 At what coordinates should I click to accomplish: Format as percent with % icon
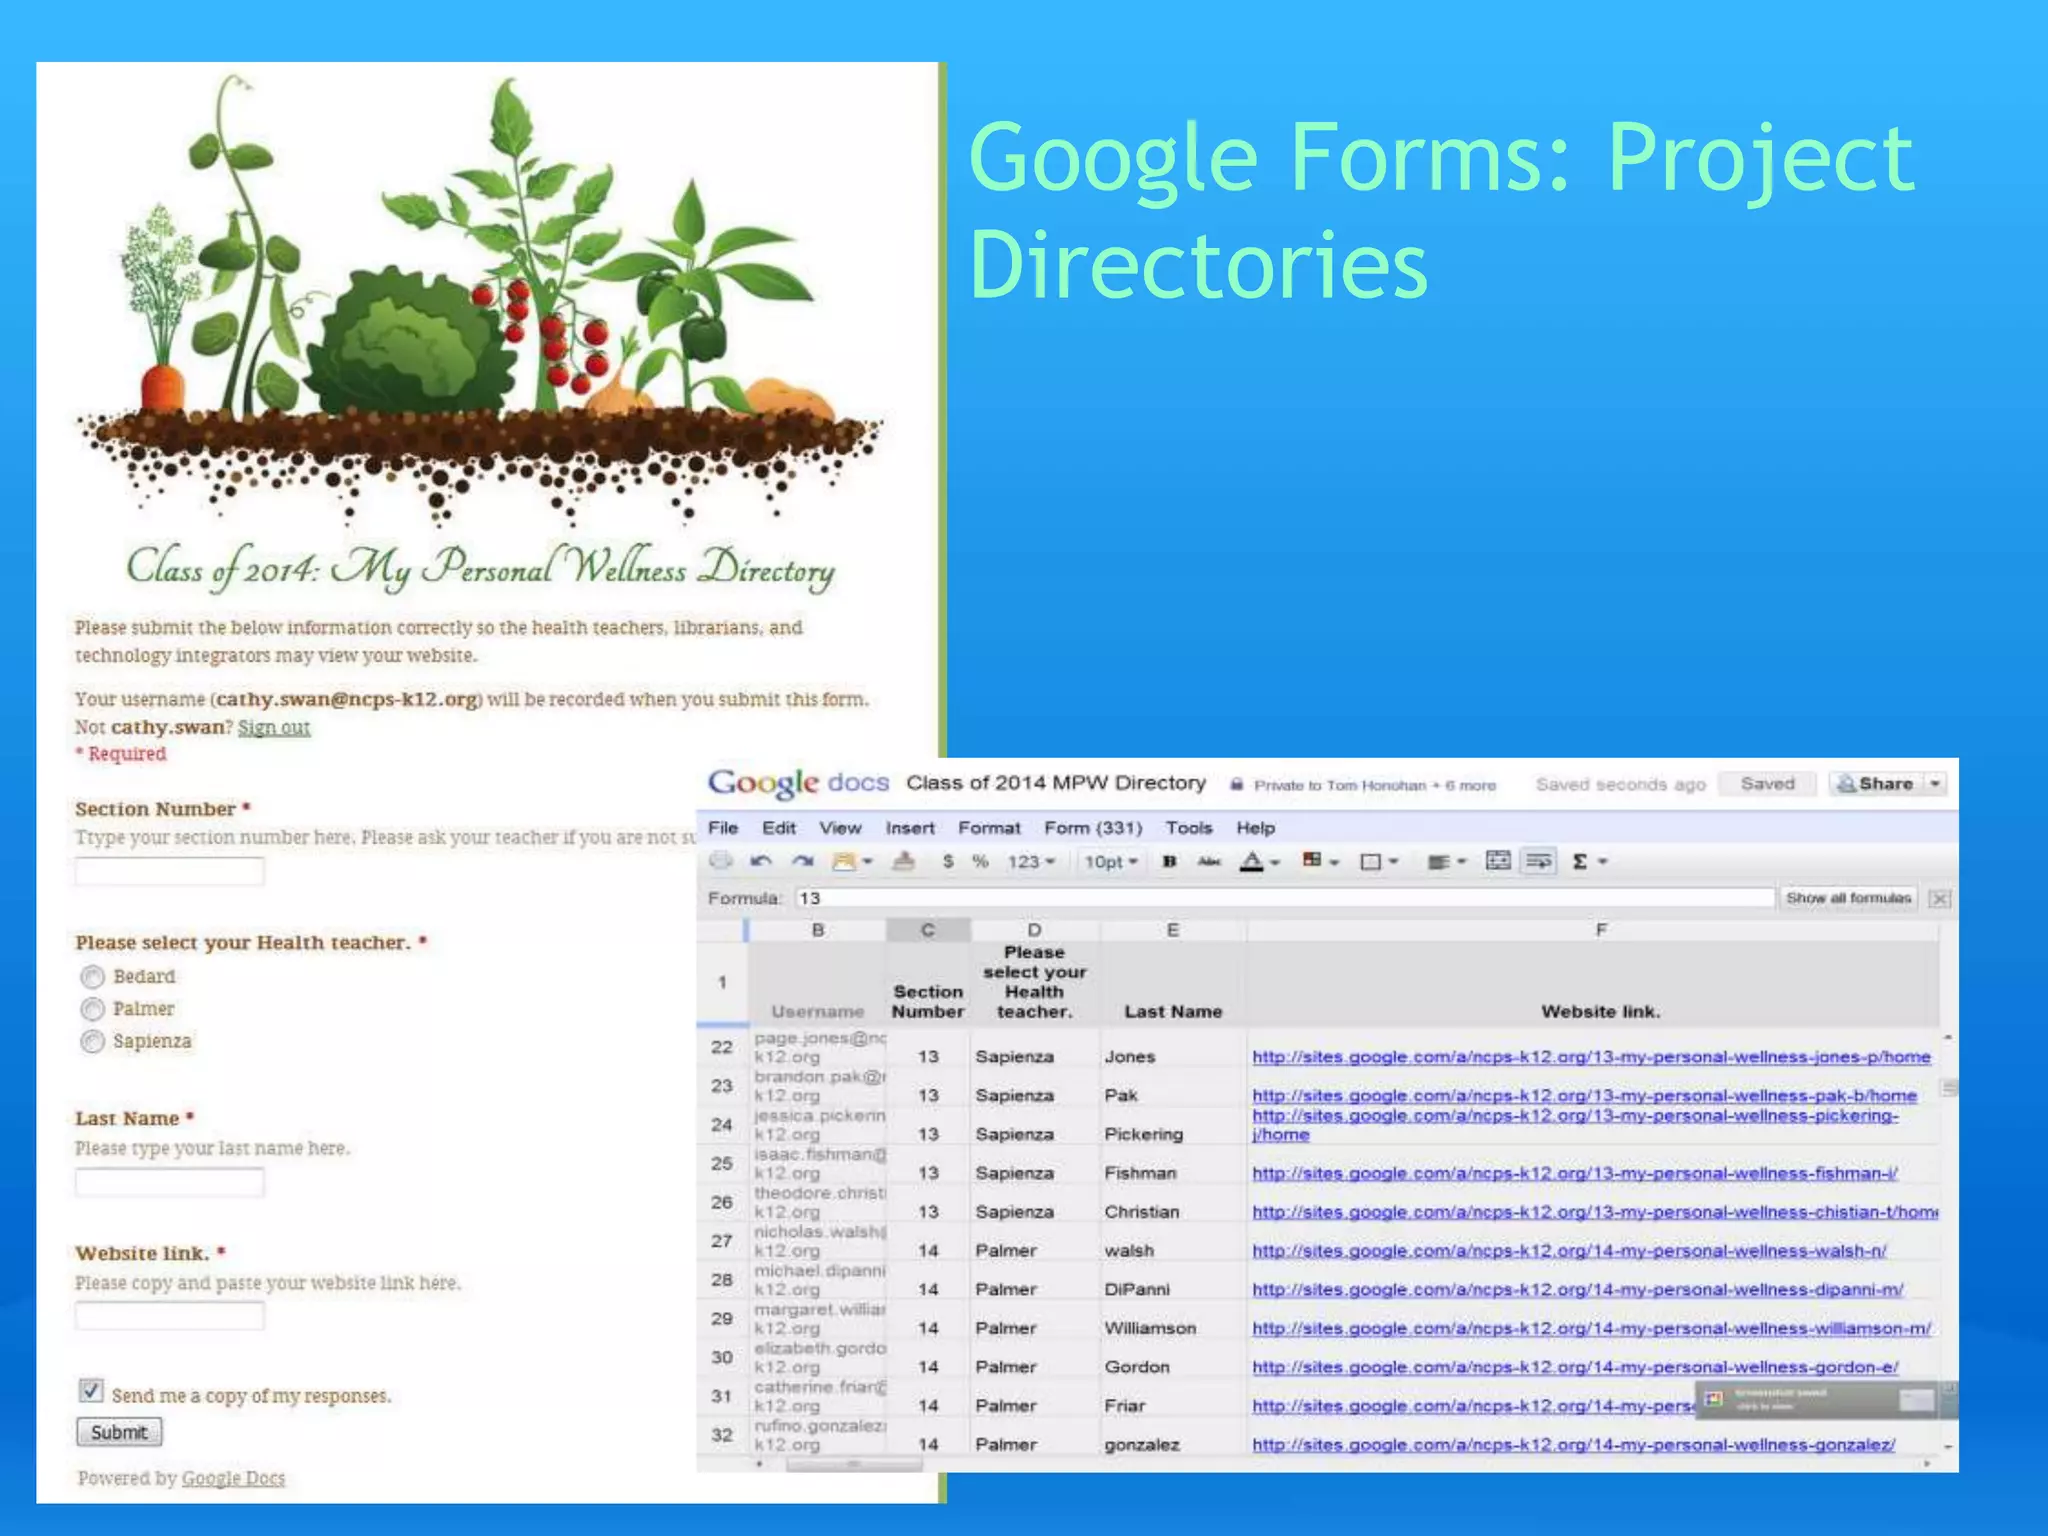980,861
